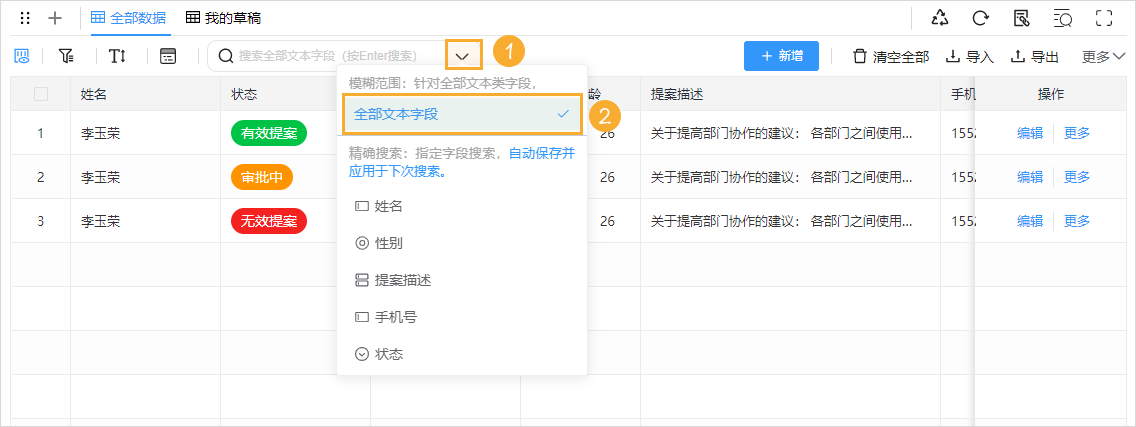This screenshot has width=1136, height=427.
Task: Click the view display icon at toolbar start
Action: click(22, 56)
